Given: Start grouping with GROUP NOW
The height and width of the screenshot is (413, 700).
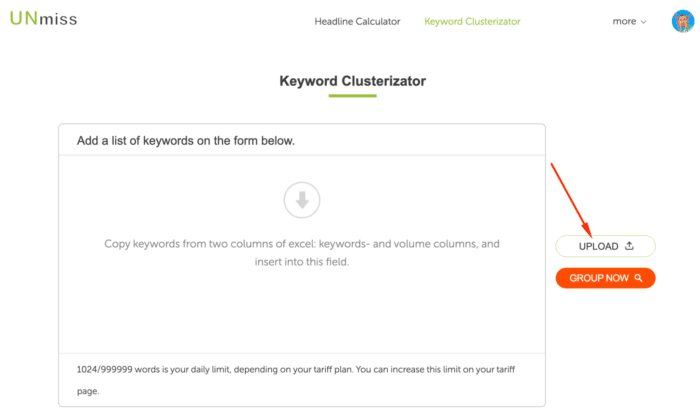Looking at the screenshot, I should 605,278.
